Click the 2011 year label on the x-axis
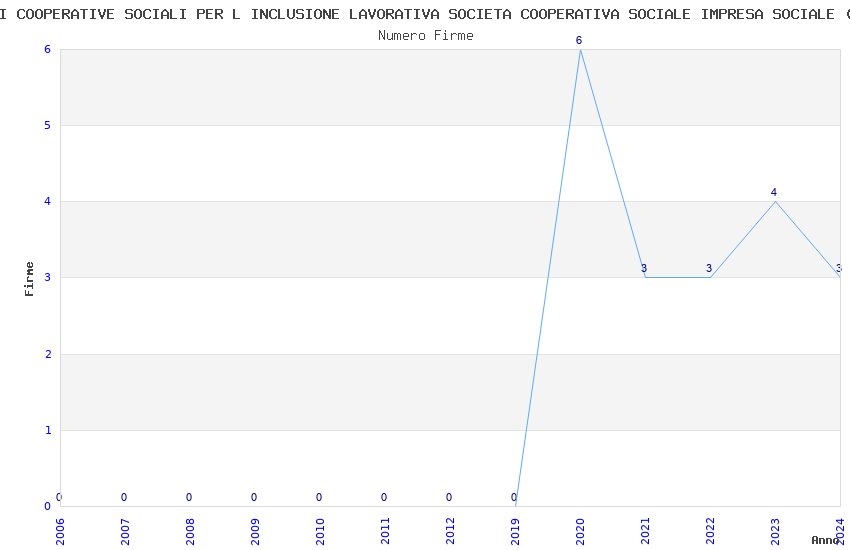This screenshot has width=850, height=550. [385, 531]
